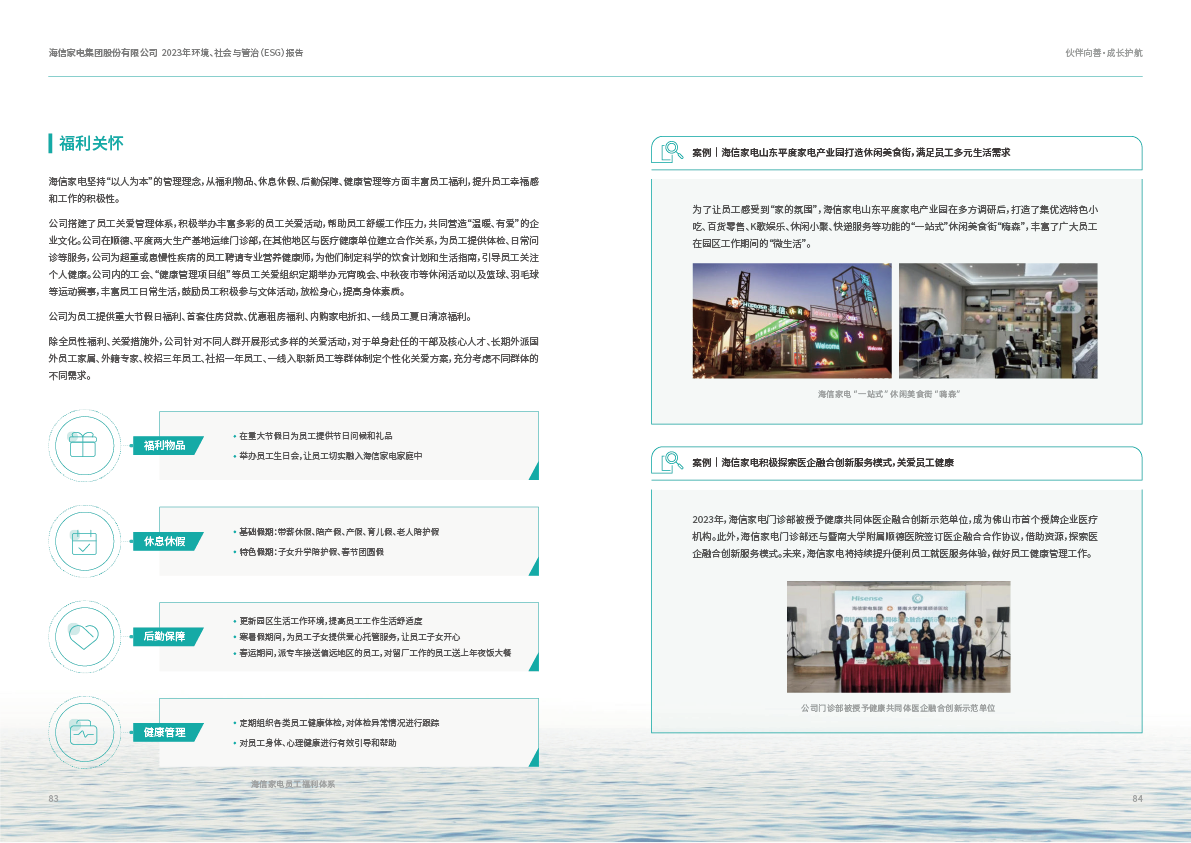Open the indoor salon interior photo
The image size is (1191, 843).
click(x=997, y=320)
